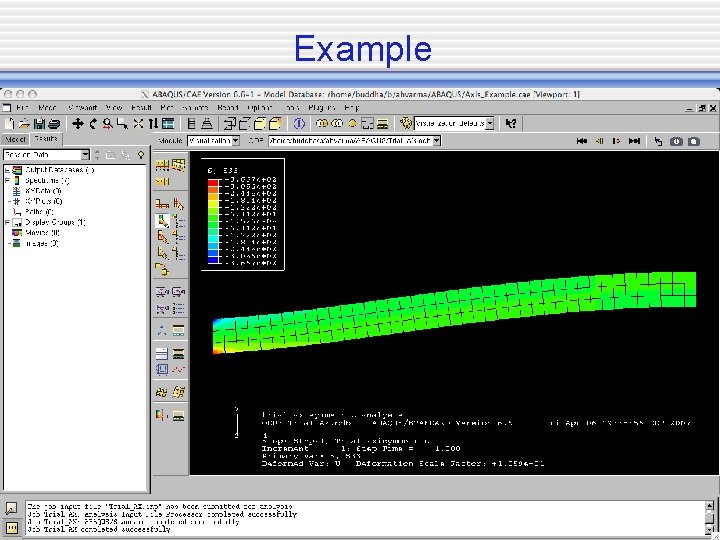Viewport: 720px width, 540px height.
Task: Click the dark blue swatch in legend
Action: [x=213, y=260]
